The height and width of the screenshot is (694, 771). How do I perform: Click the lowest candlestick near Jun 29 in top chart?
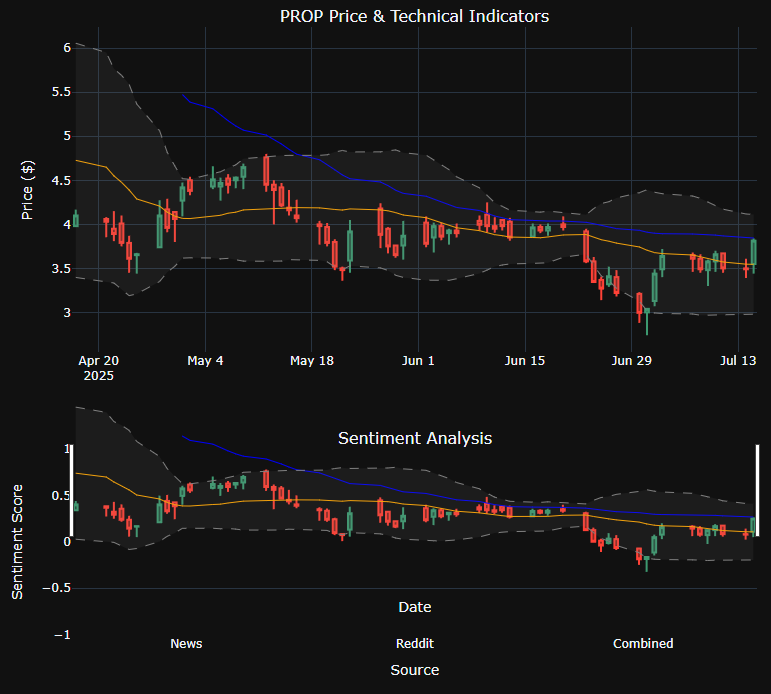pyautogui.click(x=647, y=321)
